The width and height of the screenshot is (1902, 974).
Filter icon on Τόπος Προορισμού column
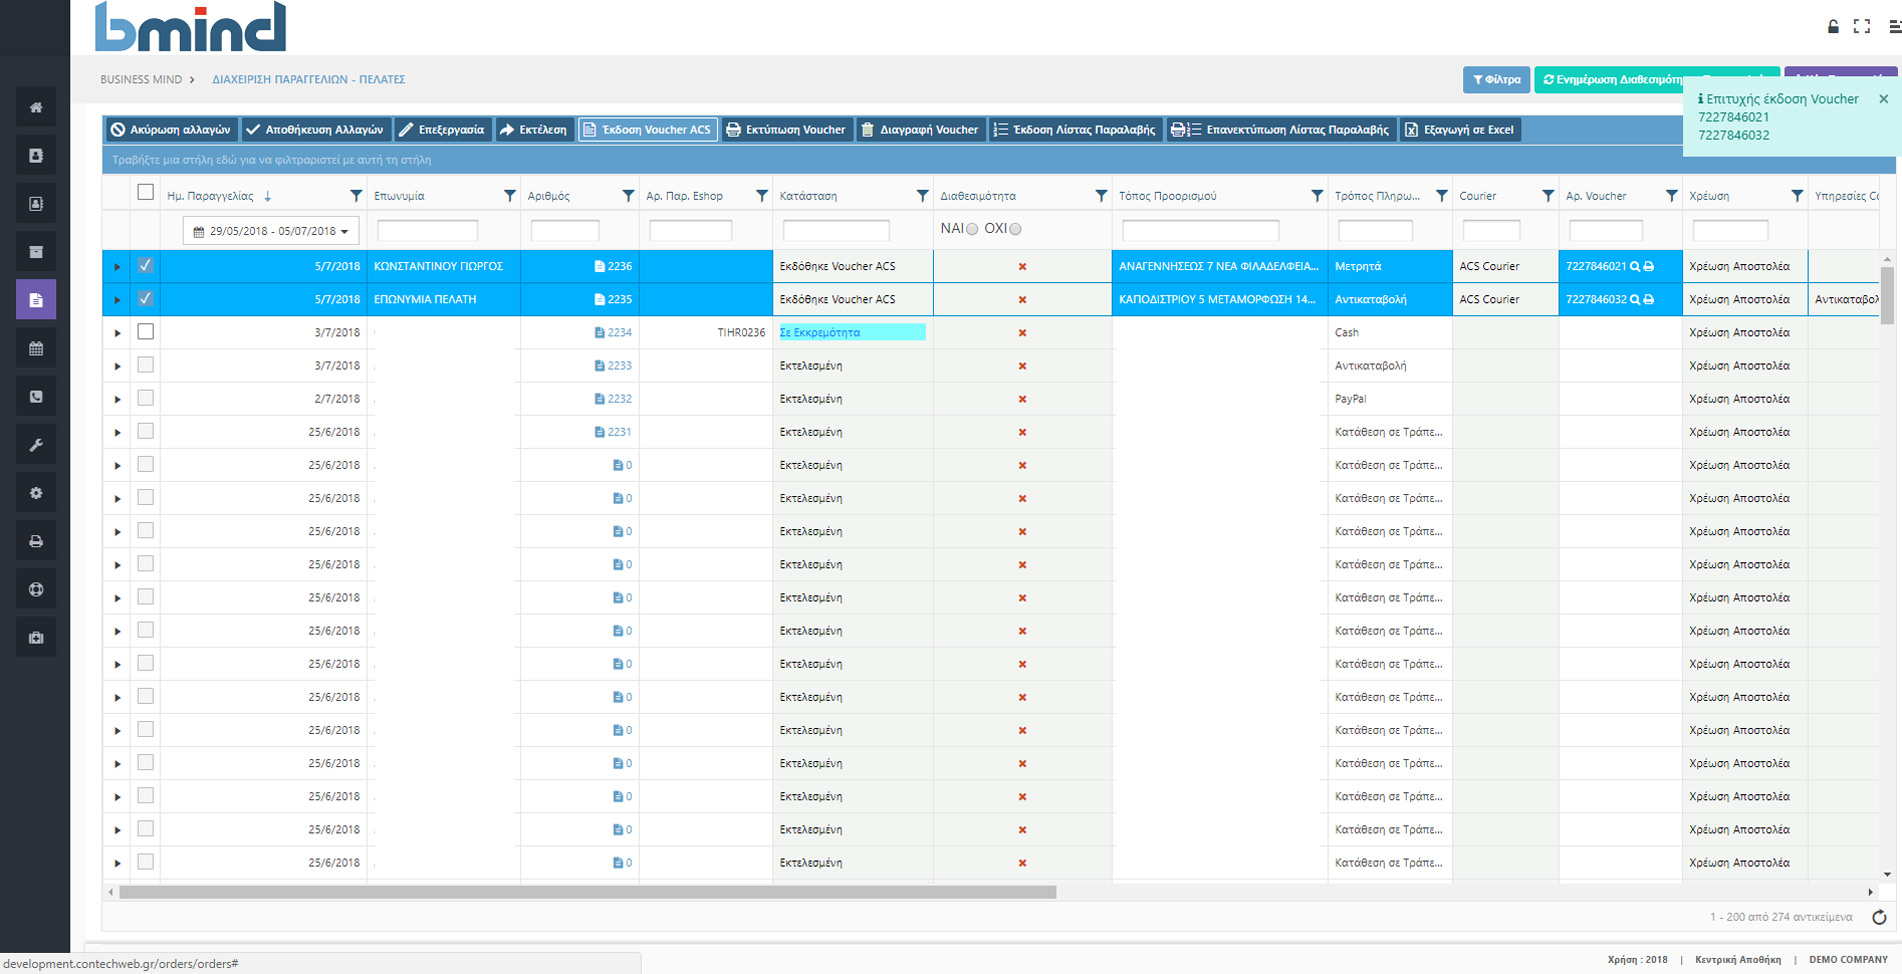[x=1317, y=196]
